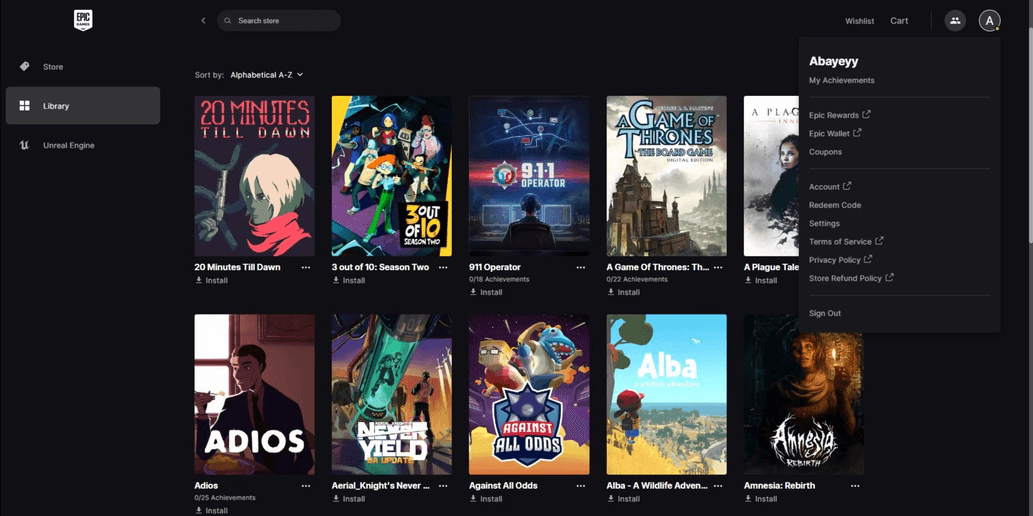Click the Library grid icon in sidebar
Image resolution: width=1033 pixels, height=516 pixels.
click(24, 105)
